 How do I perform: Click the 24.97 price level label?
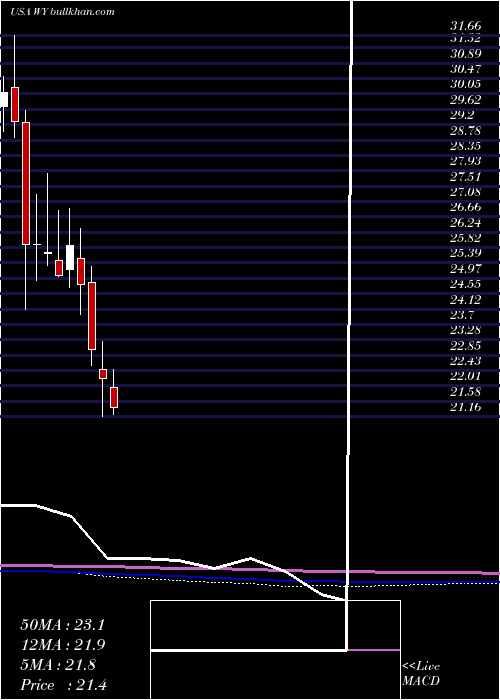tap(465, 269)
